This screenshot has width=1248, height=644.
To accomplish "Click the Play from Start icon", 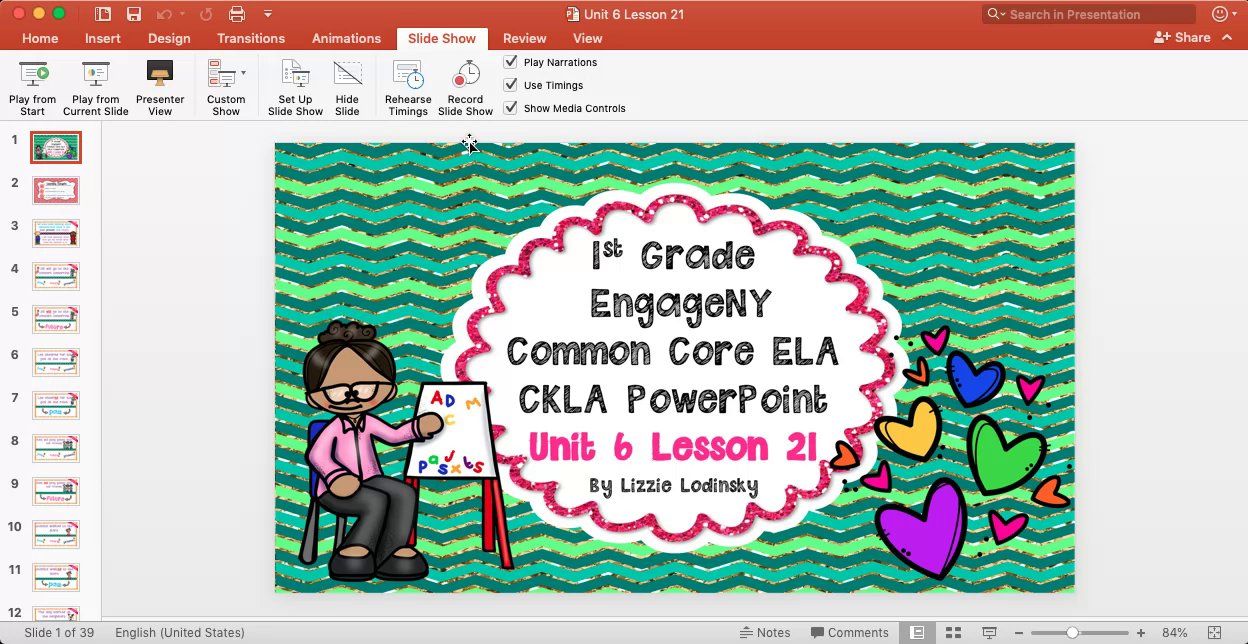I will pyautogui.click(x=33, y=75).
